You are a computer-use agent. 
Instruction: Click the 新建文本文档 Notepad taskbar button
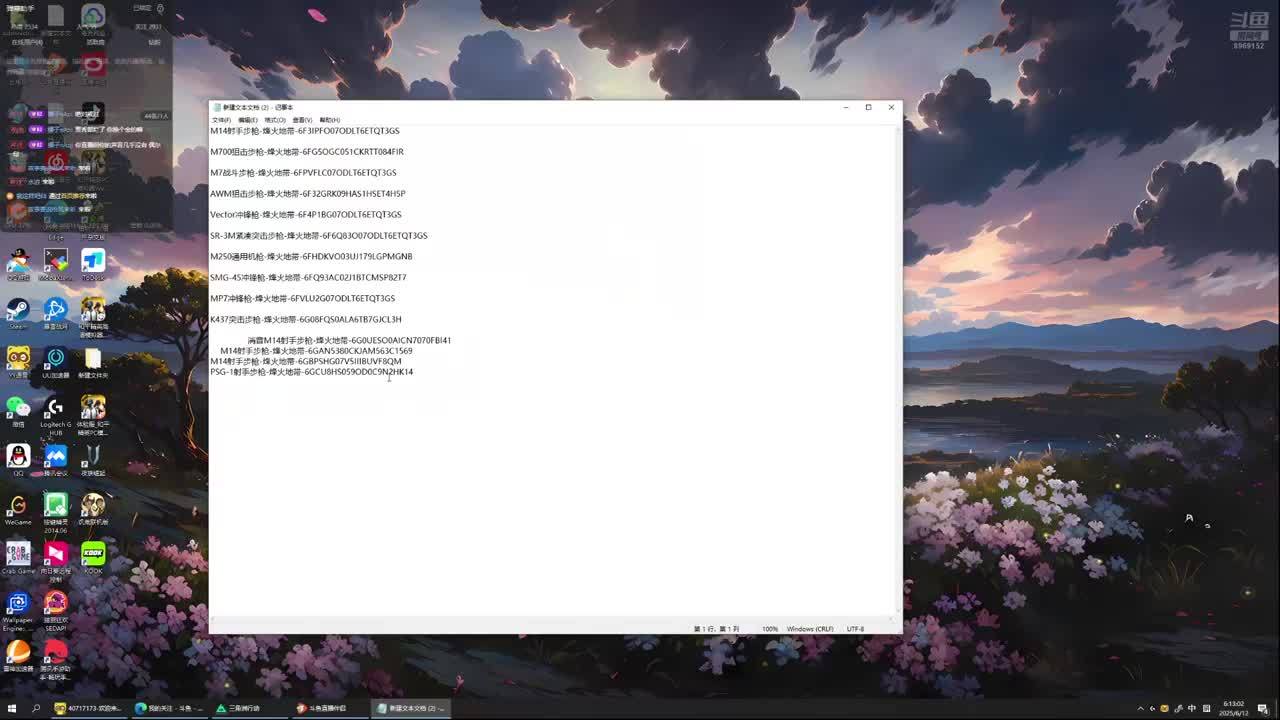coord(410,708)
